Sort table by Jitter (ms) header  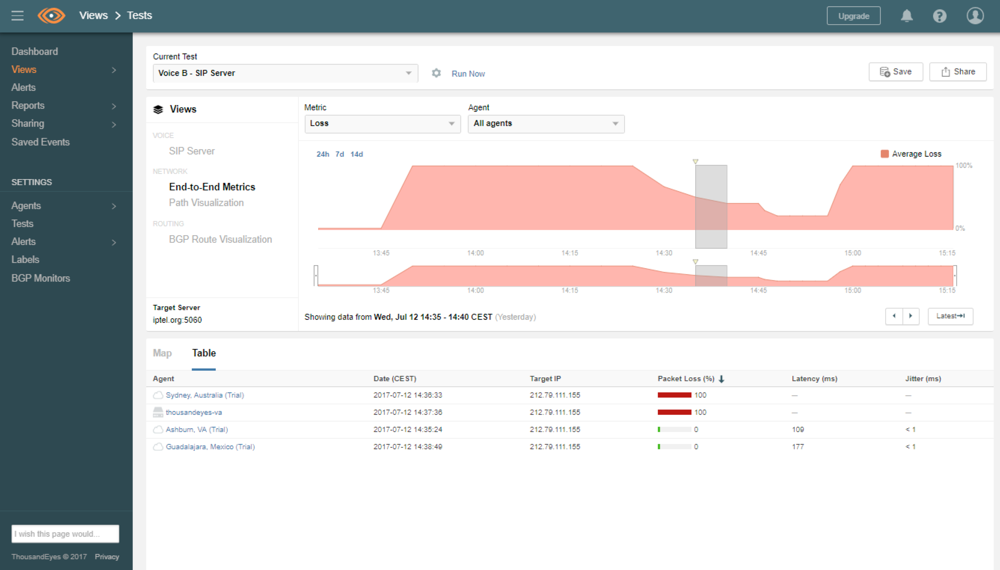(x=923, y=379)
